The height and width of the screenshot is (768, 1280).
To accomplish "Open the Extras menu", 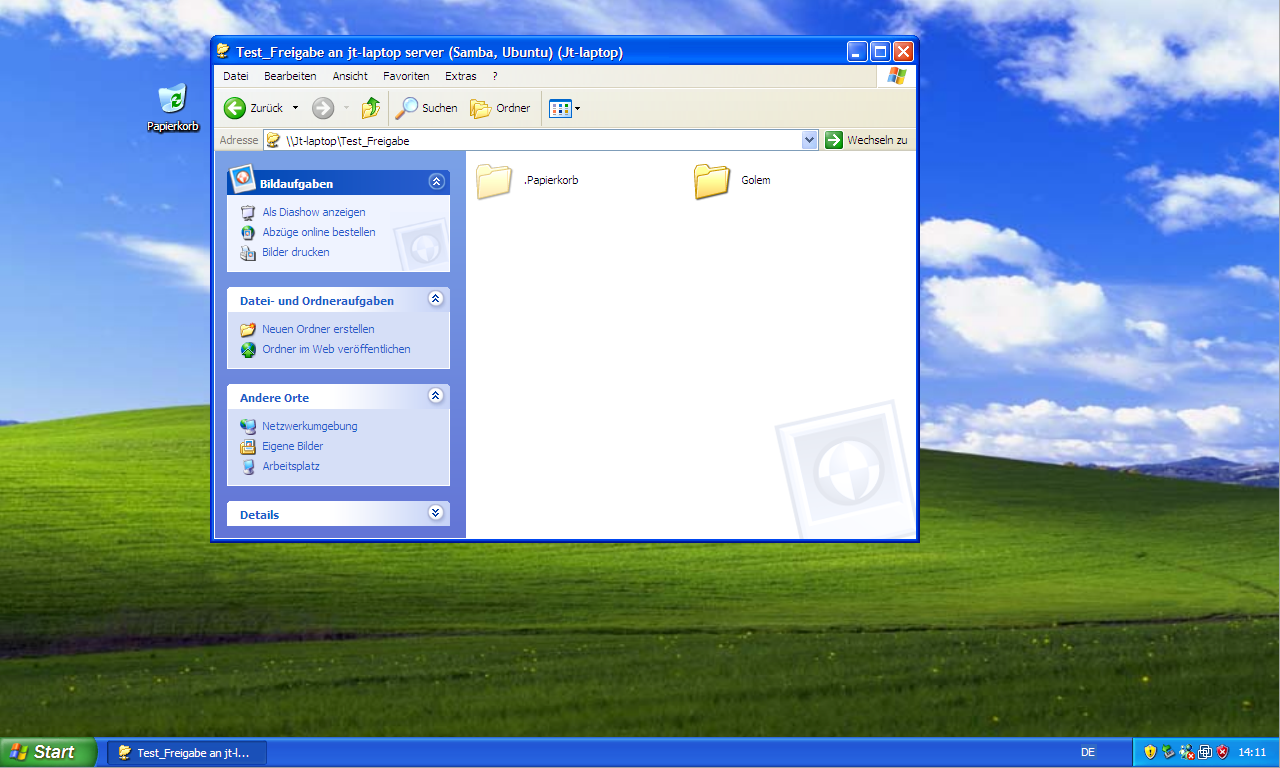I will pos(461,76).
